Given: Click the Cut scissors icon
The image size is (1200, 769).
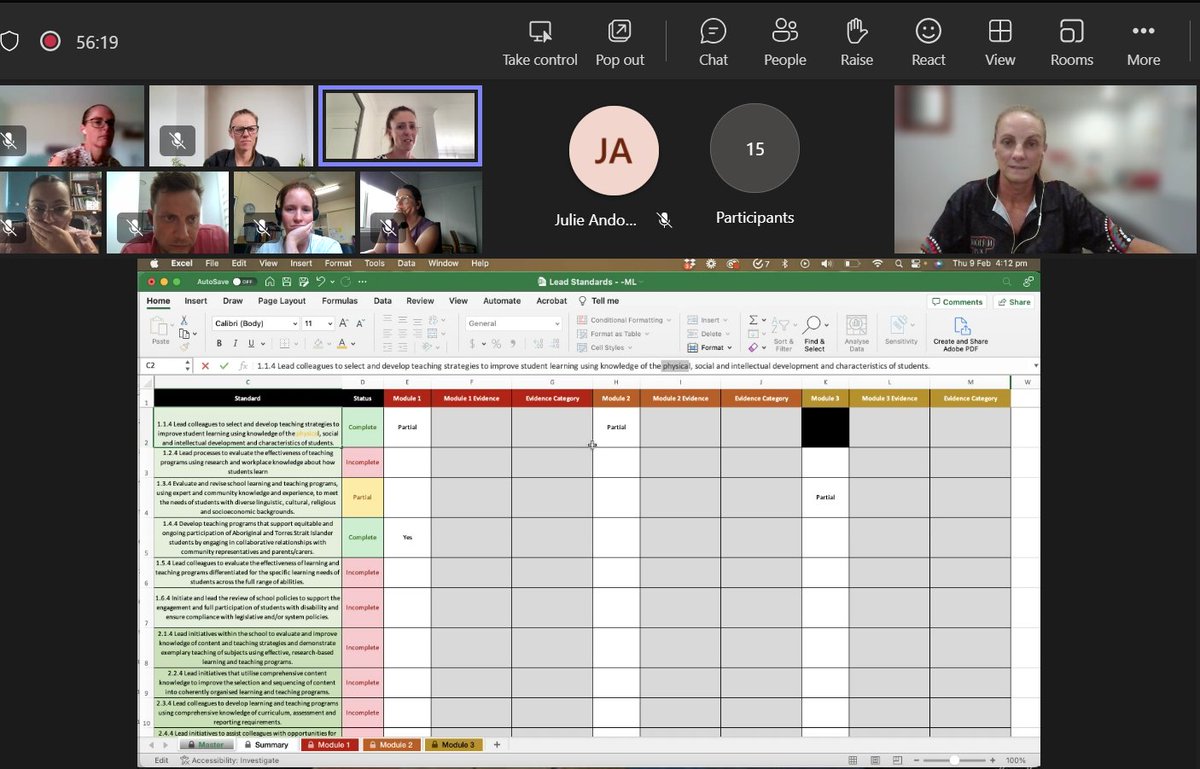Looking at the screenshot, I should click(x=184, y=320).
